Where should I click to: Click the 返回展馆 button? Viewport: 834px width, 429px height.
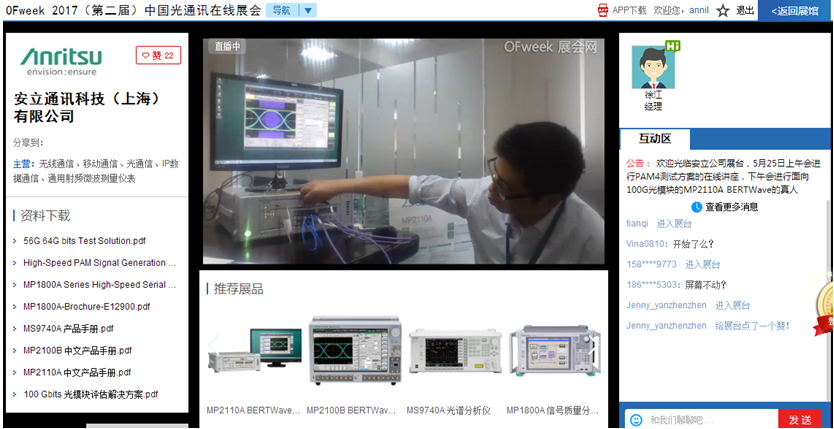[x=795, y=11]
